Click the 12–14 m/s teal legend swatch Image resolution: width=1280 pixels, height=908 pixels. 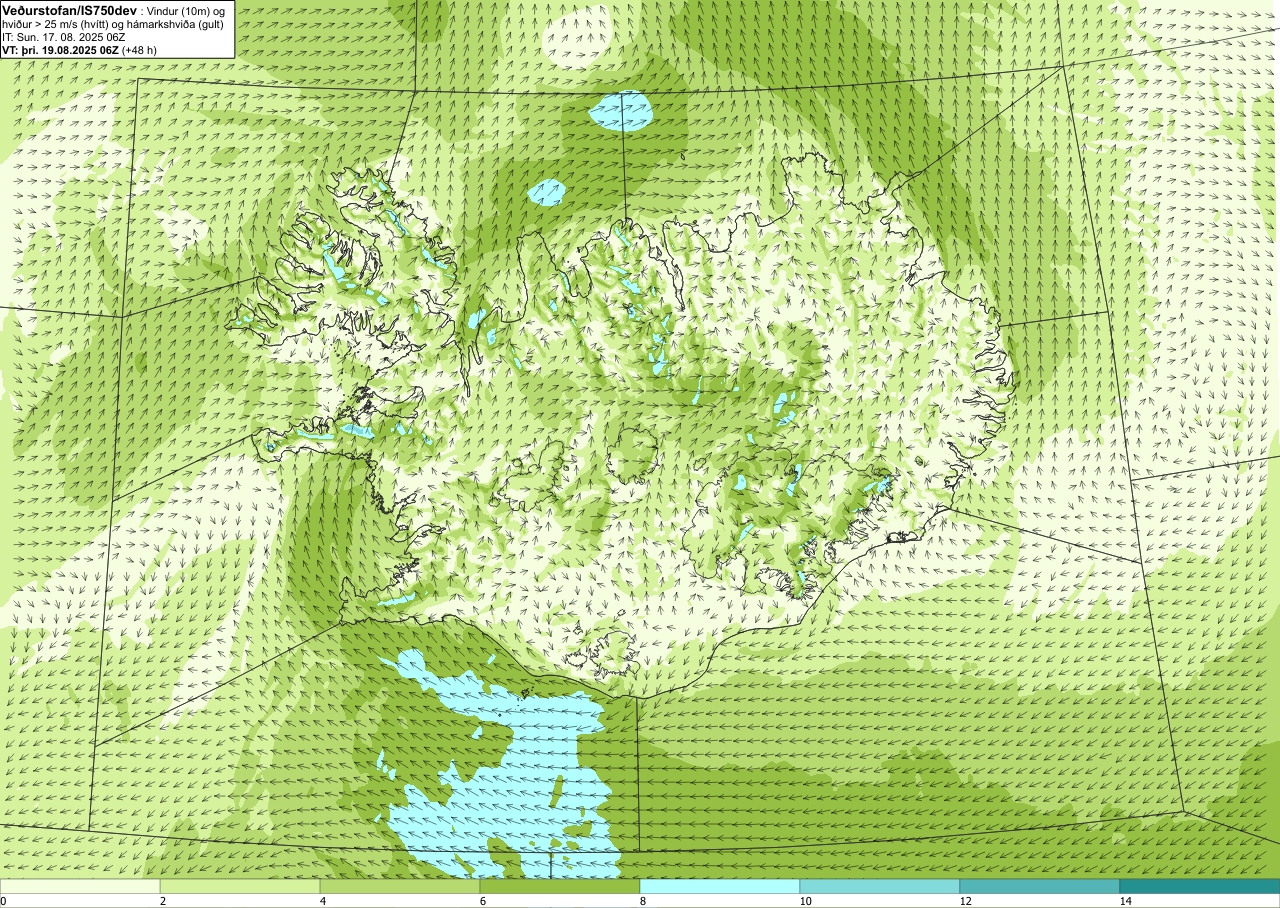(x=1040, y=886)
